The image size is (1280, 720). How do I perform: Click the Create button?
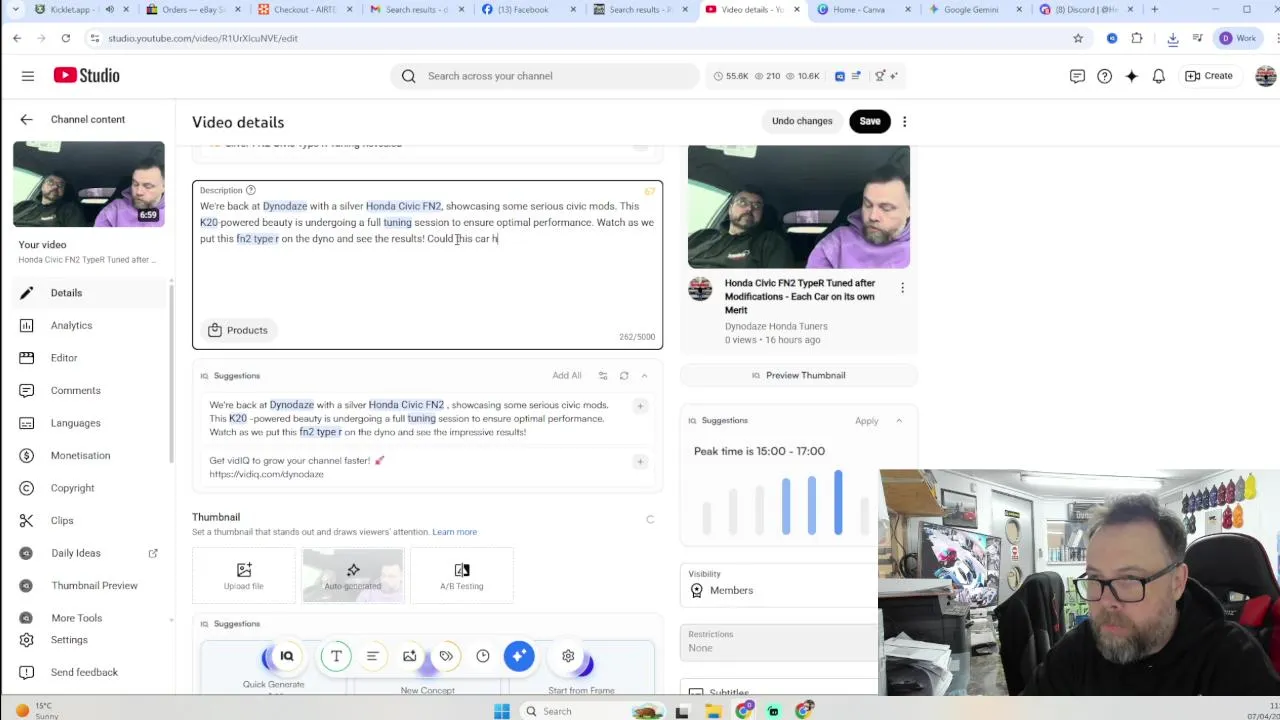tap(1208, 76)
